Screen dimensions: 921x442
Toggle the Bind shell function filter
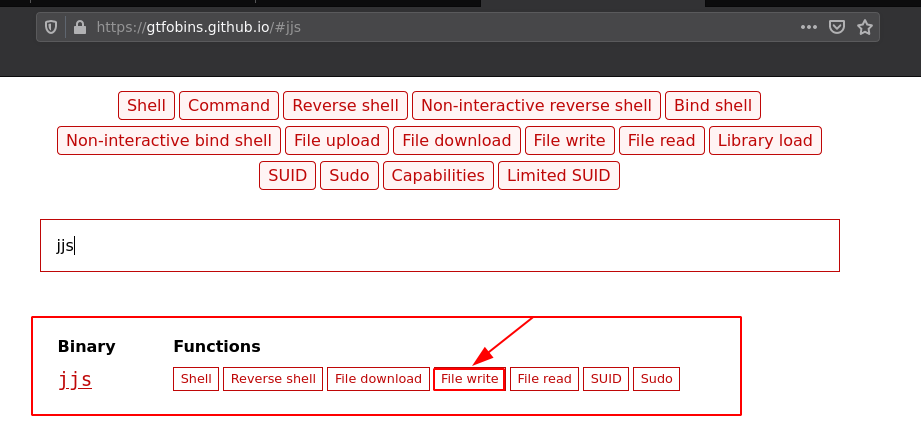click(713, 105)
